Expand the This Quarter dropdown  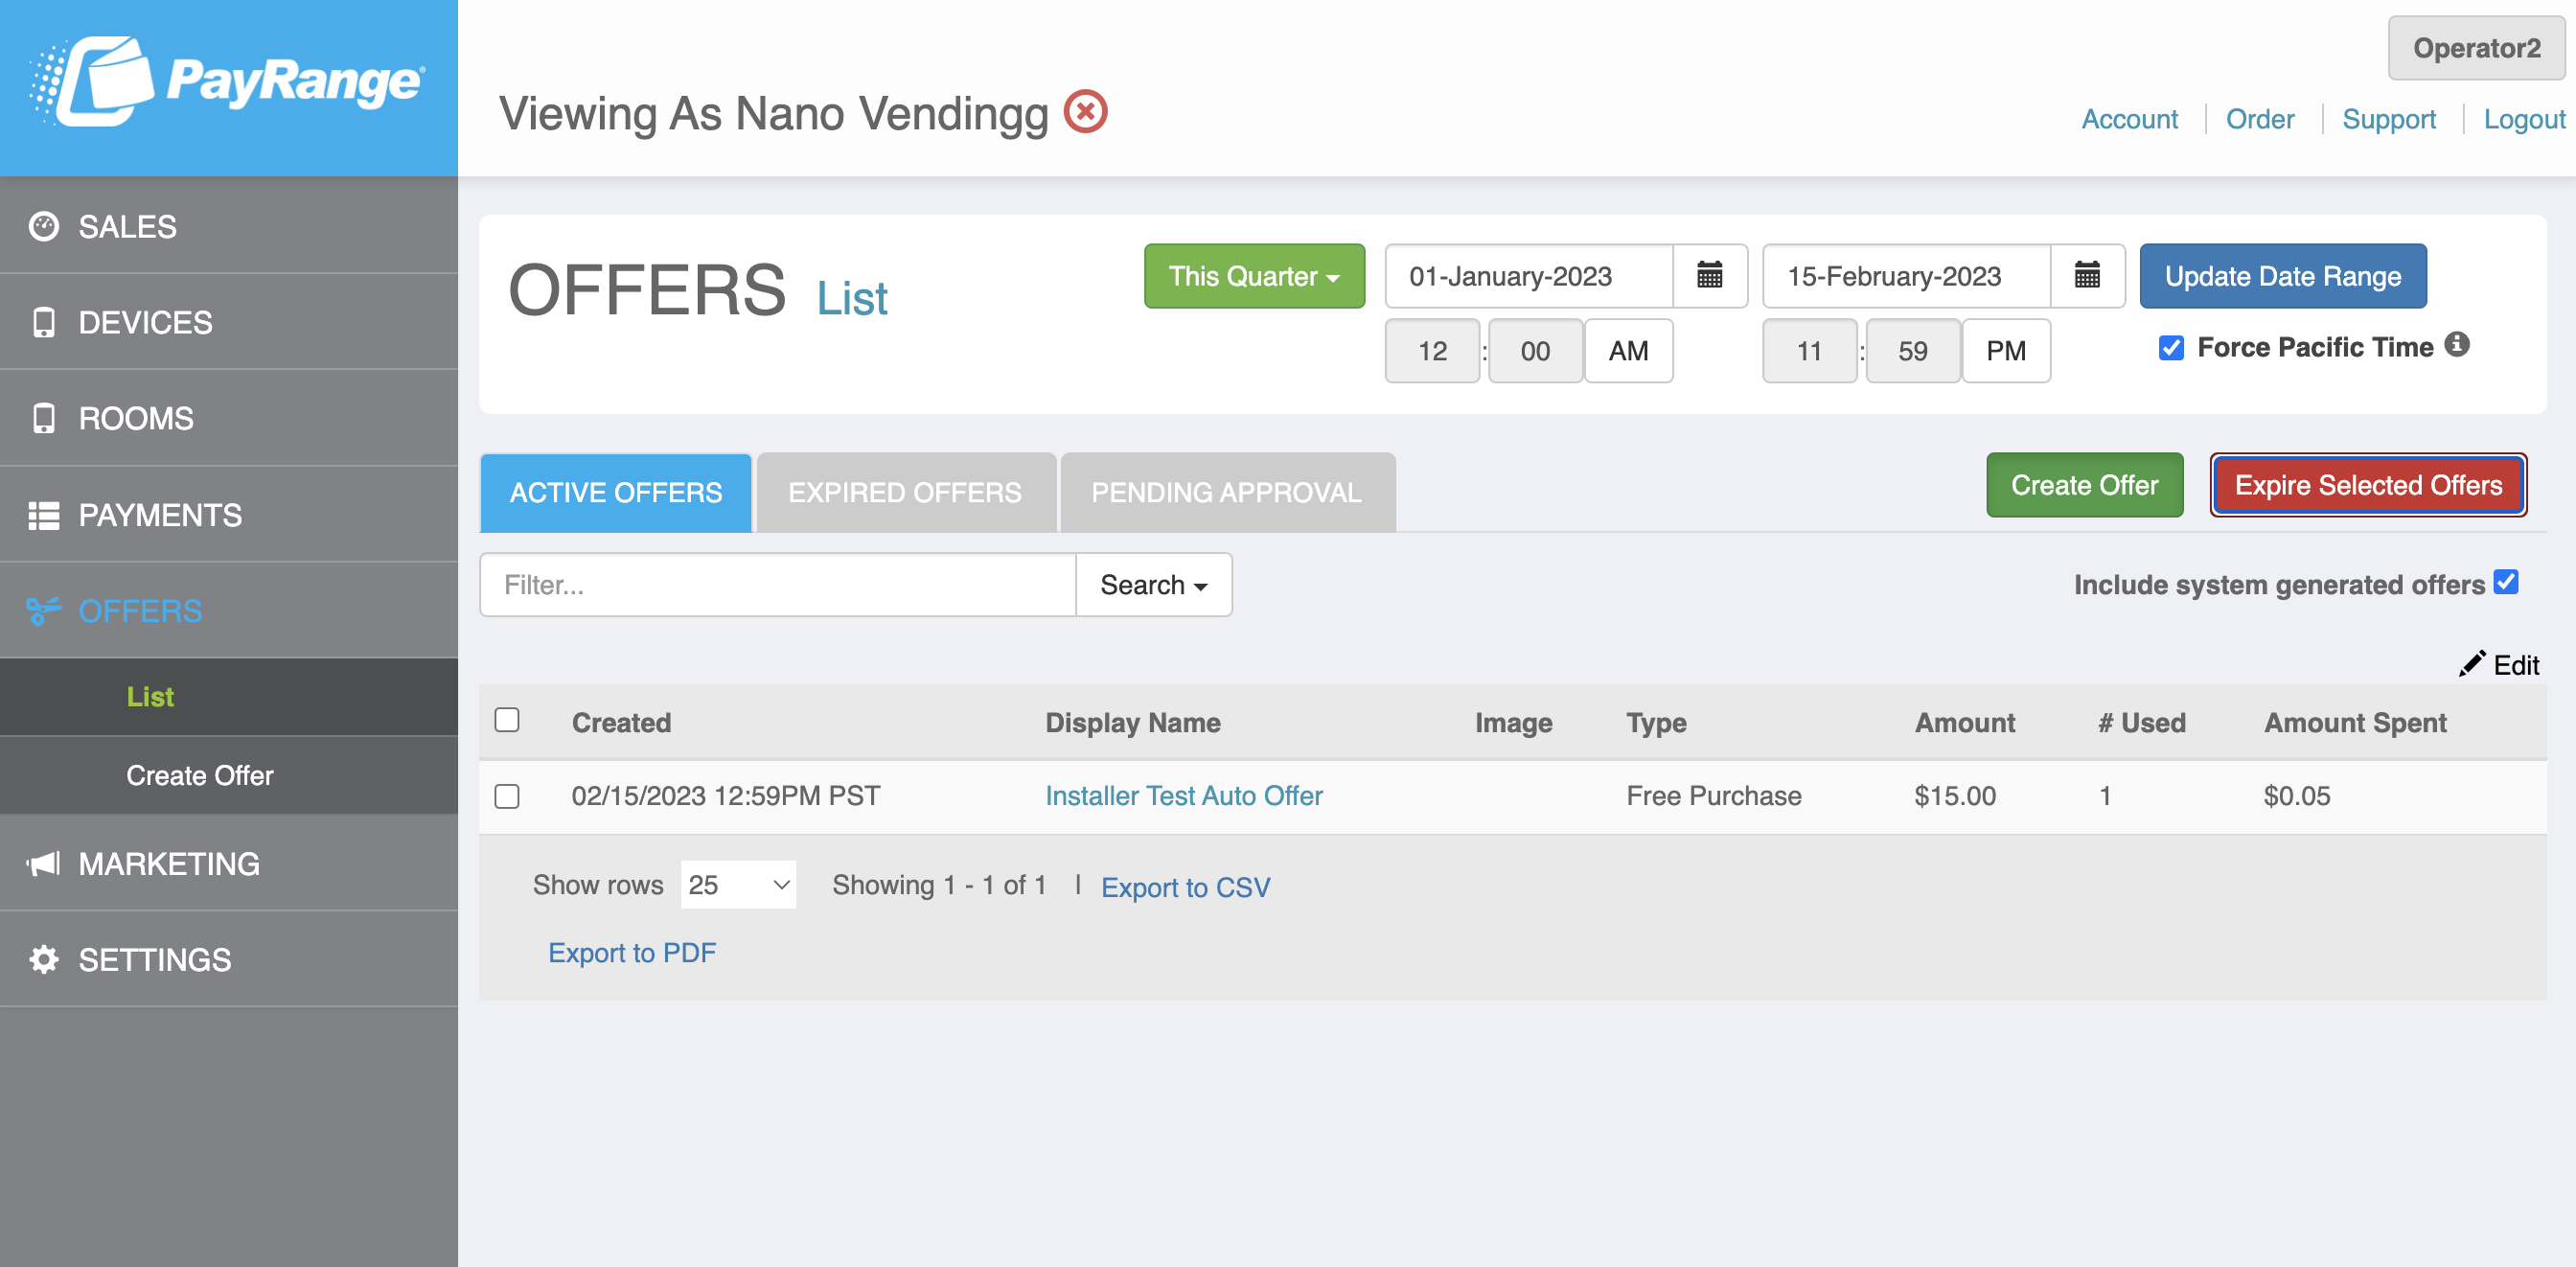pos(1254,276)
